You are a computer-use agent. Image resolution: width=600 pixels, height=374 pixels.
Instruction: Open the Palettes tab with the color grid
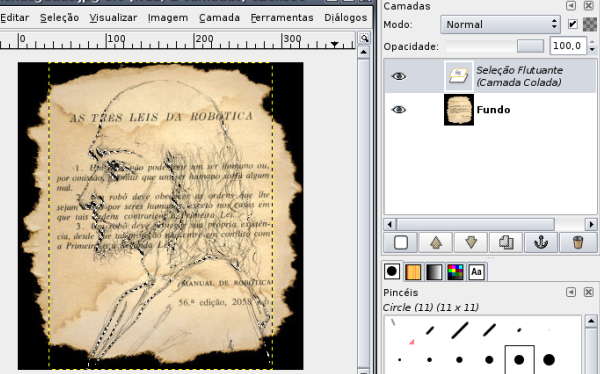(x=455, y=272)
